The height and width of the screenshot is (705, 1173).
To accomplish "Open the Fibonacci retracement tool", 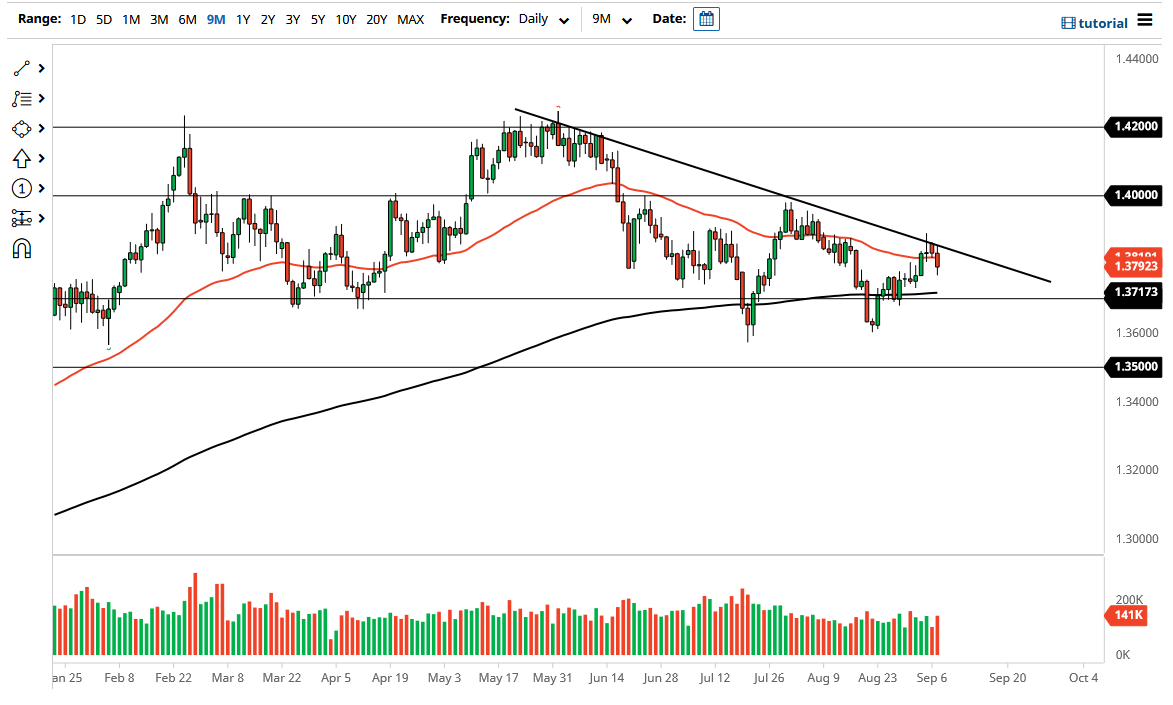I will click(x=19, y=98).
